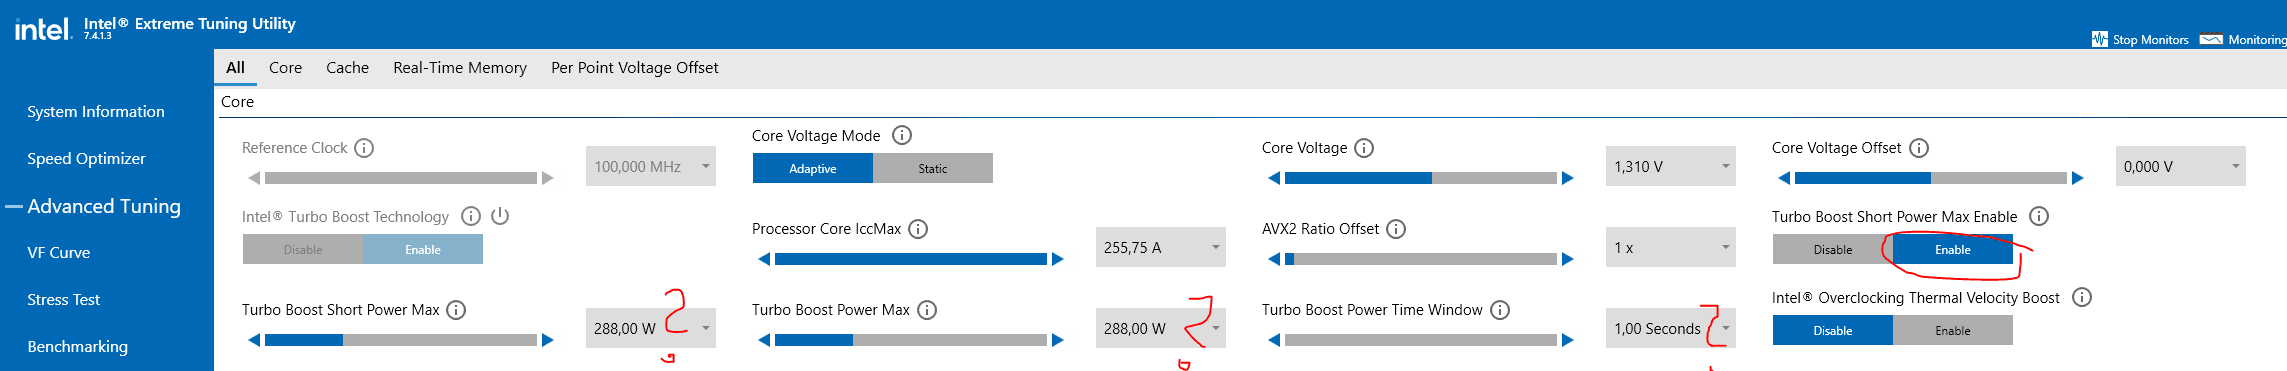
Task: Click the Intel logo
Action: point(43,29)
